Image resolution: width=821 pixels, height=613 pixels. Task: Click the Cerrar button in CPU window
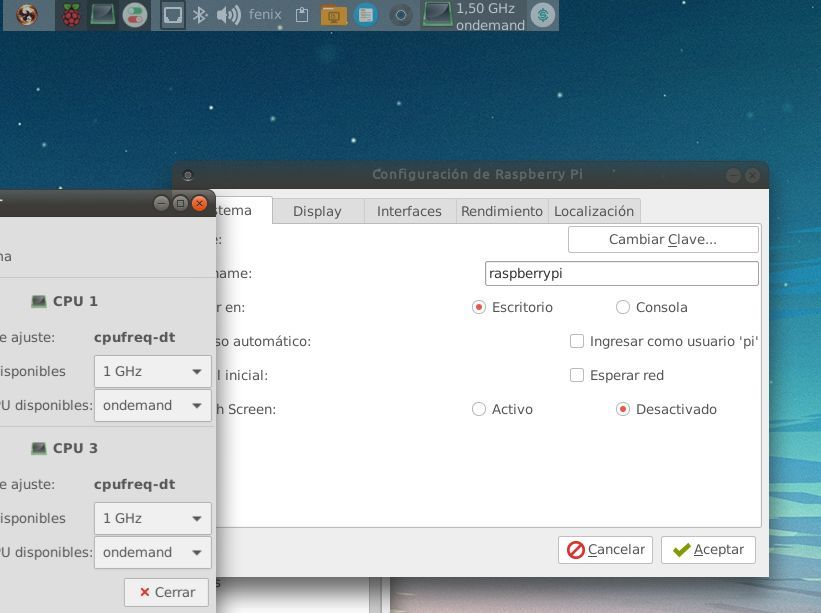click(x=167, y=593)
